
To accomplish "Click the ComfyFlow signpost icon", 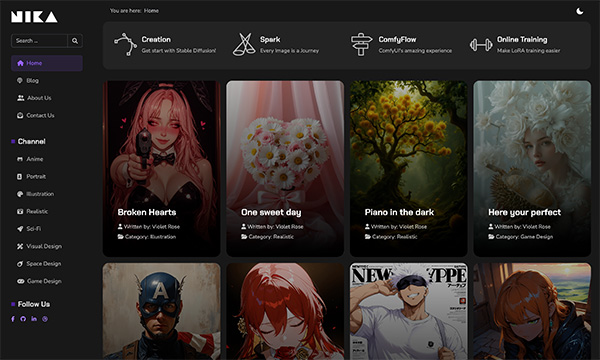I will (362, 44).
